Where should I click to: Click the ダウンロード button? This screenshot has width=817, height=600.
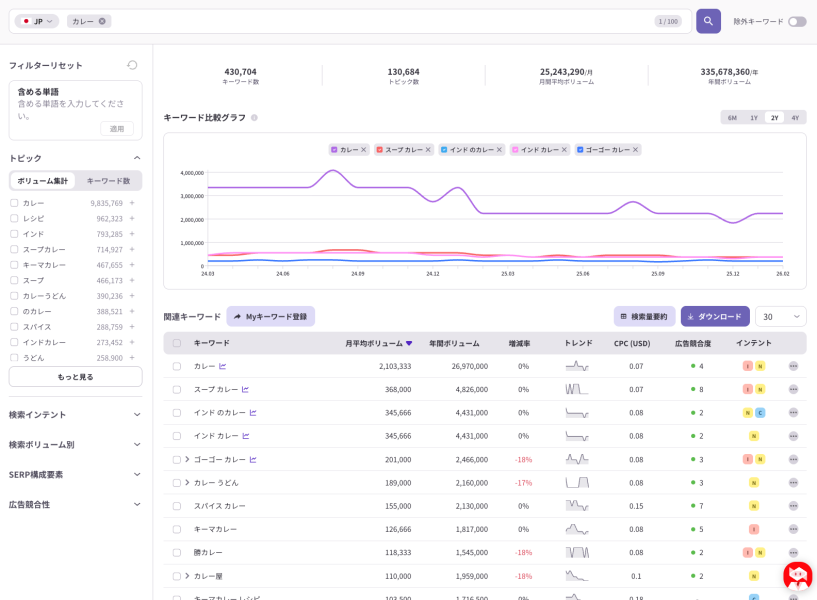pyautogui.click(x=715, y=316)
